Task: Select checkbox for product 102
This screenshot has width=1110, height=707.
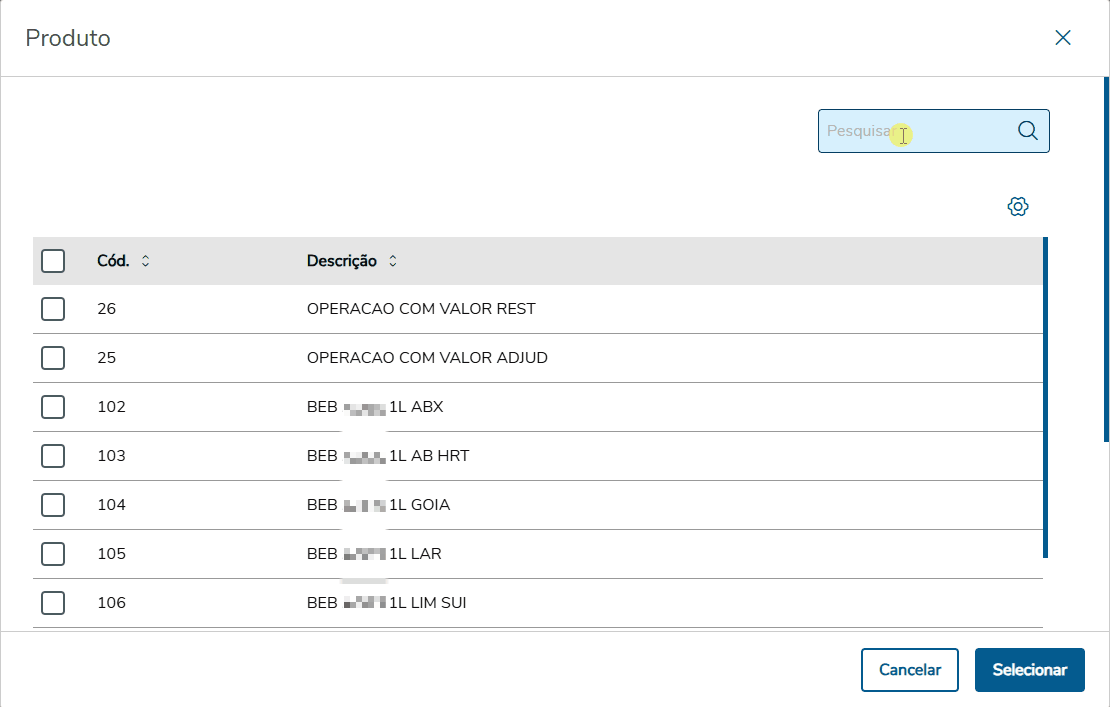Action: [x=53, y=407]
